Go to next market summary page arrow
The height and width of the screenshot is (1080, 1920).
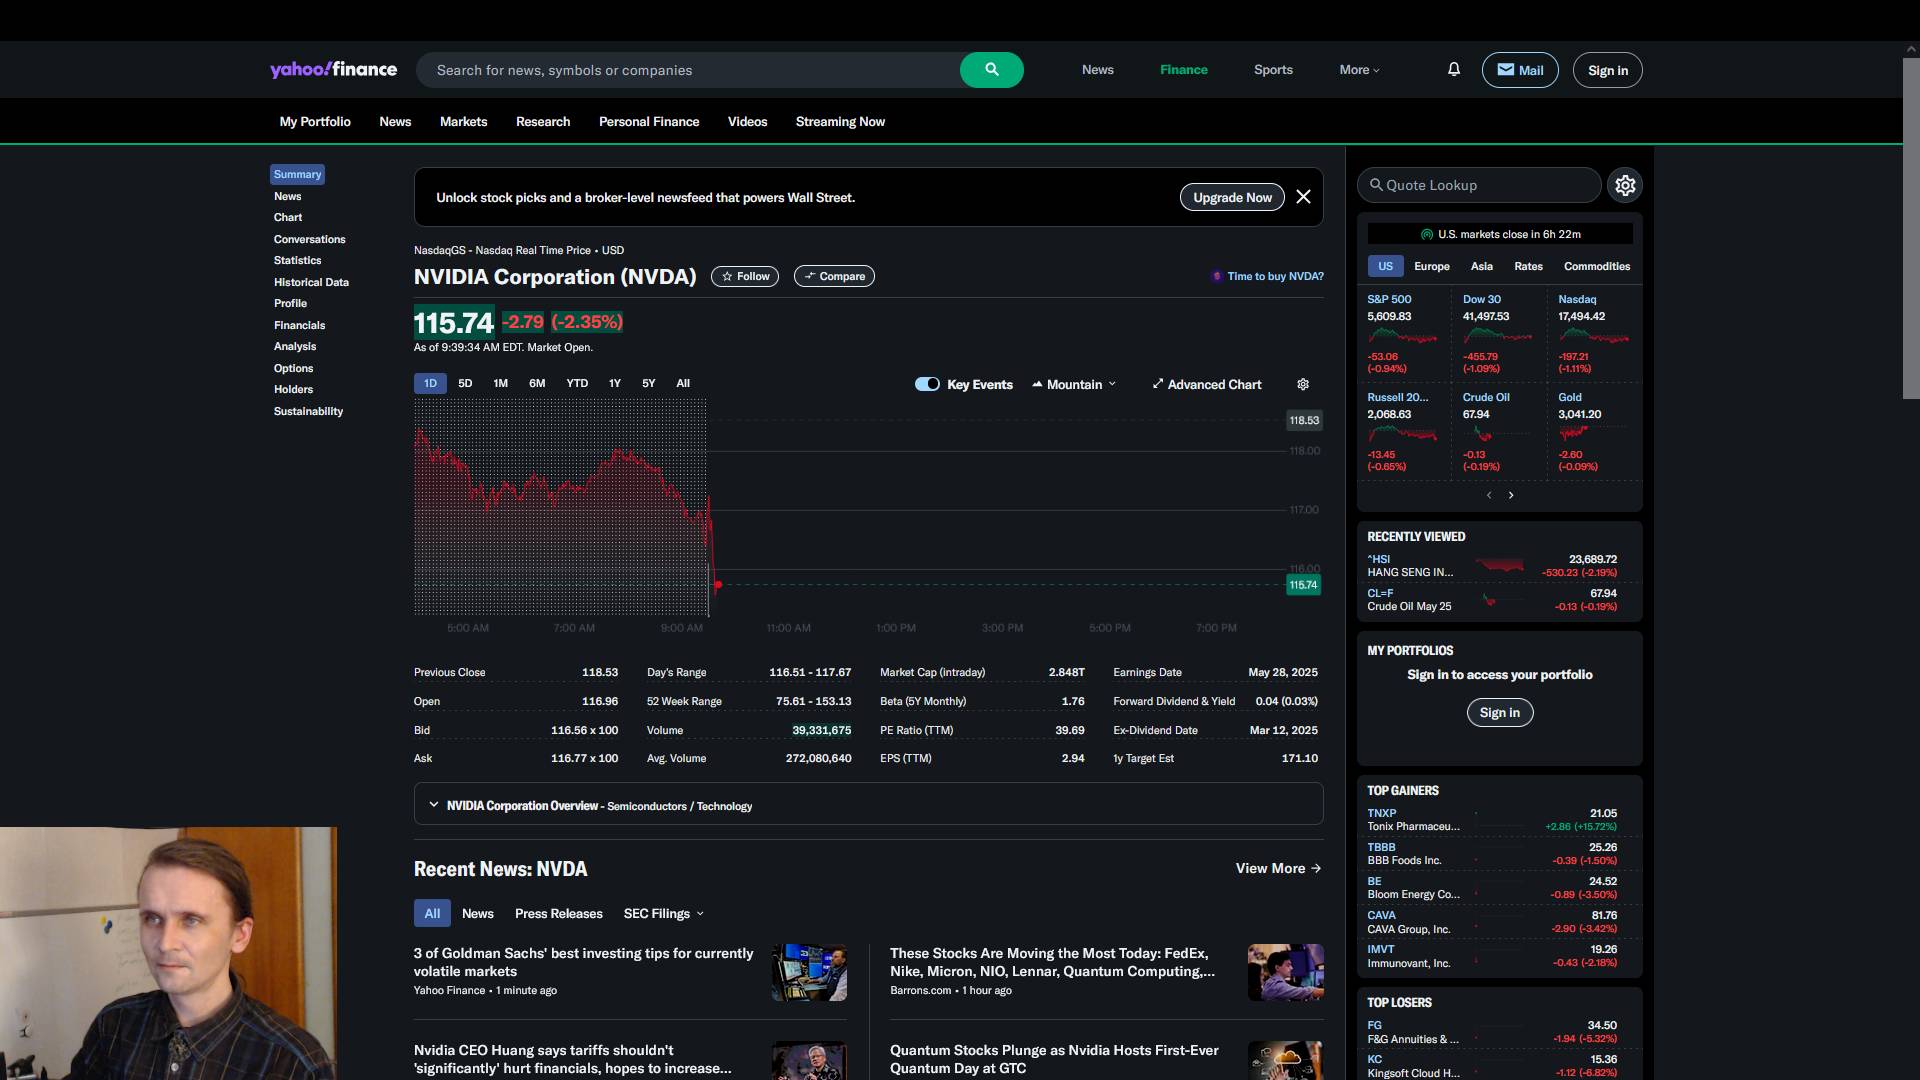(1511, 495)
